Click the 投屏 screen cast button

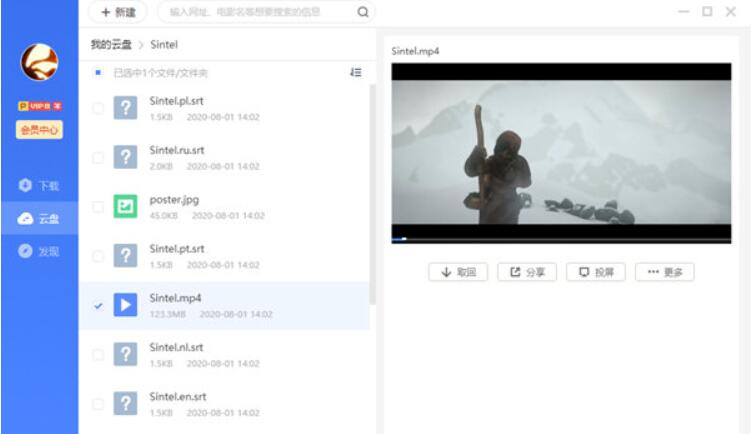click(x=596, y=272)
